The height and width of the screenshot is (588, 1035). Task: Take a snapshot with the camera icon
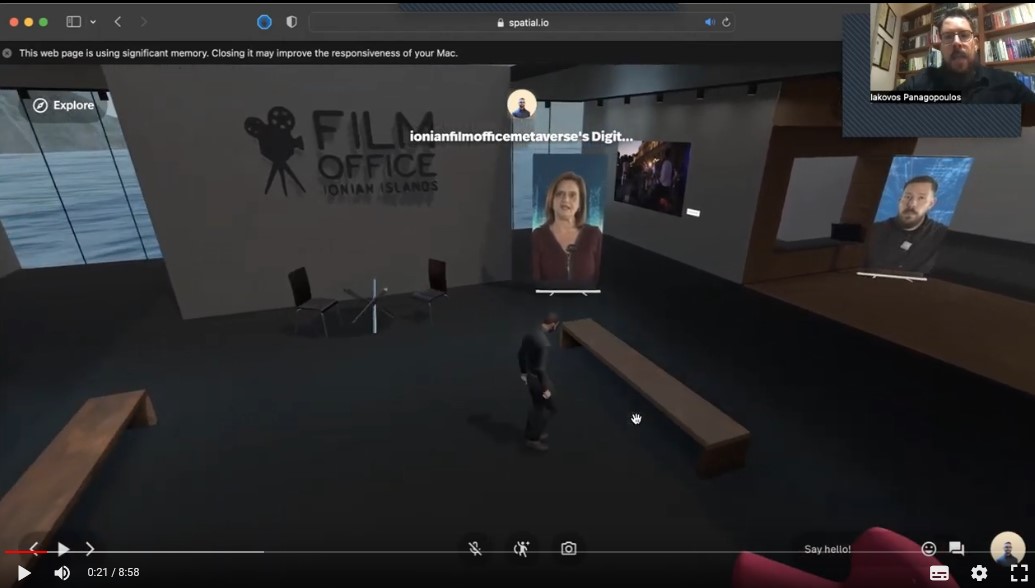[568, 548]
